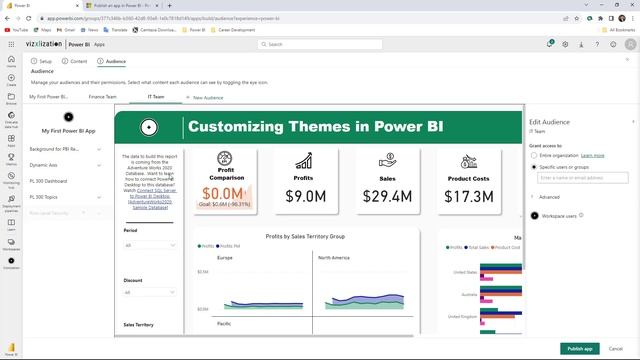The image size is (640, 360).
Task: Open Deployment pipelines in left navigation
Action: 11,203
